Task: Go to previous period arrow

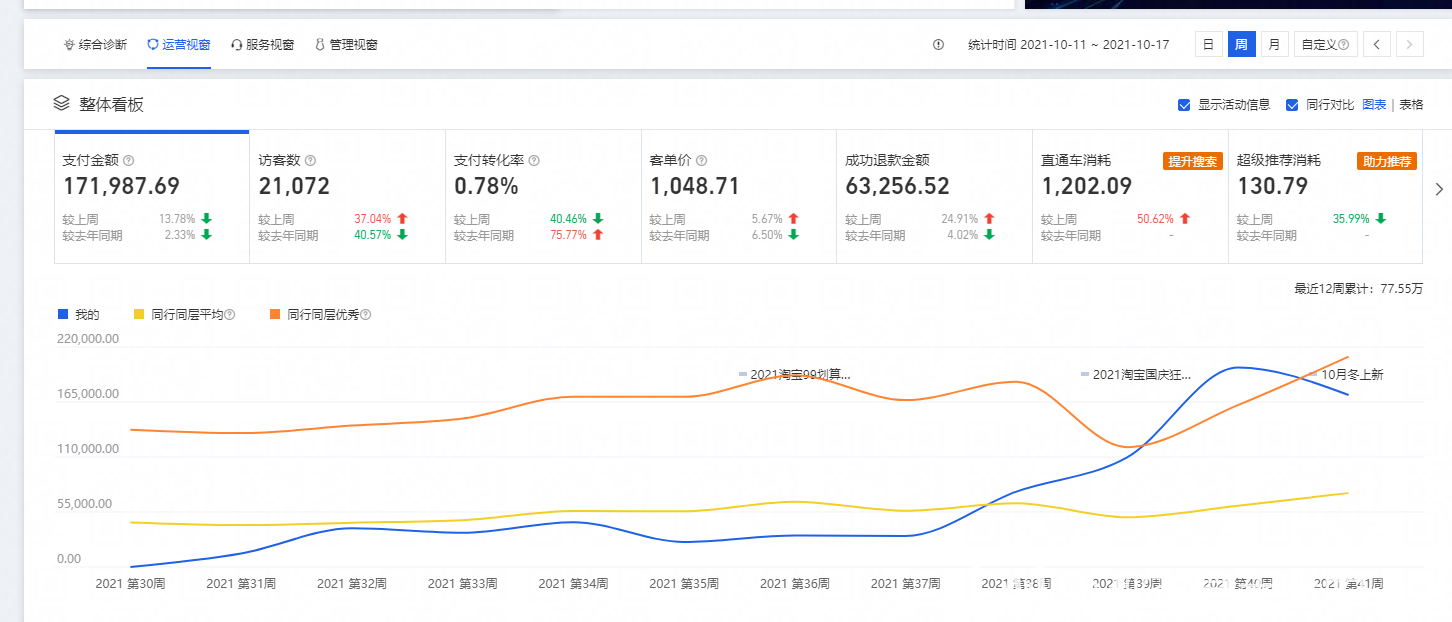Action: click(x=1377, y=44)
